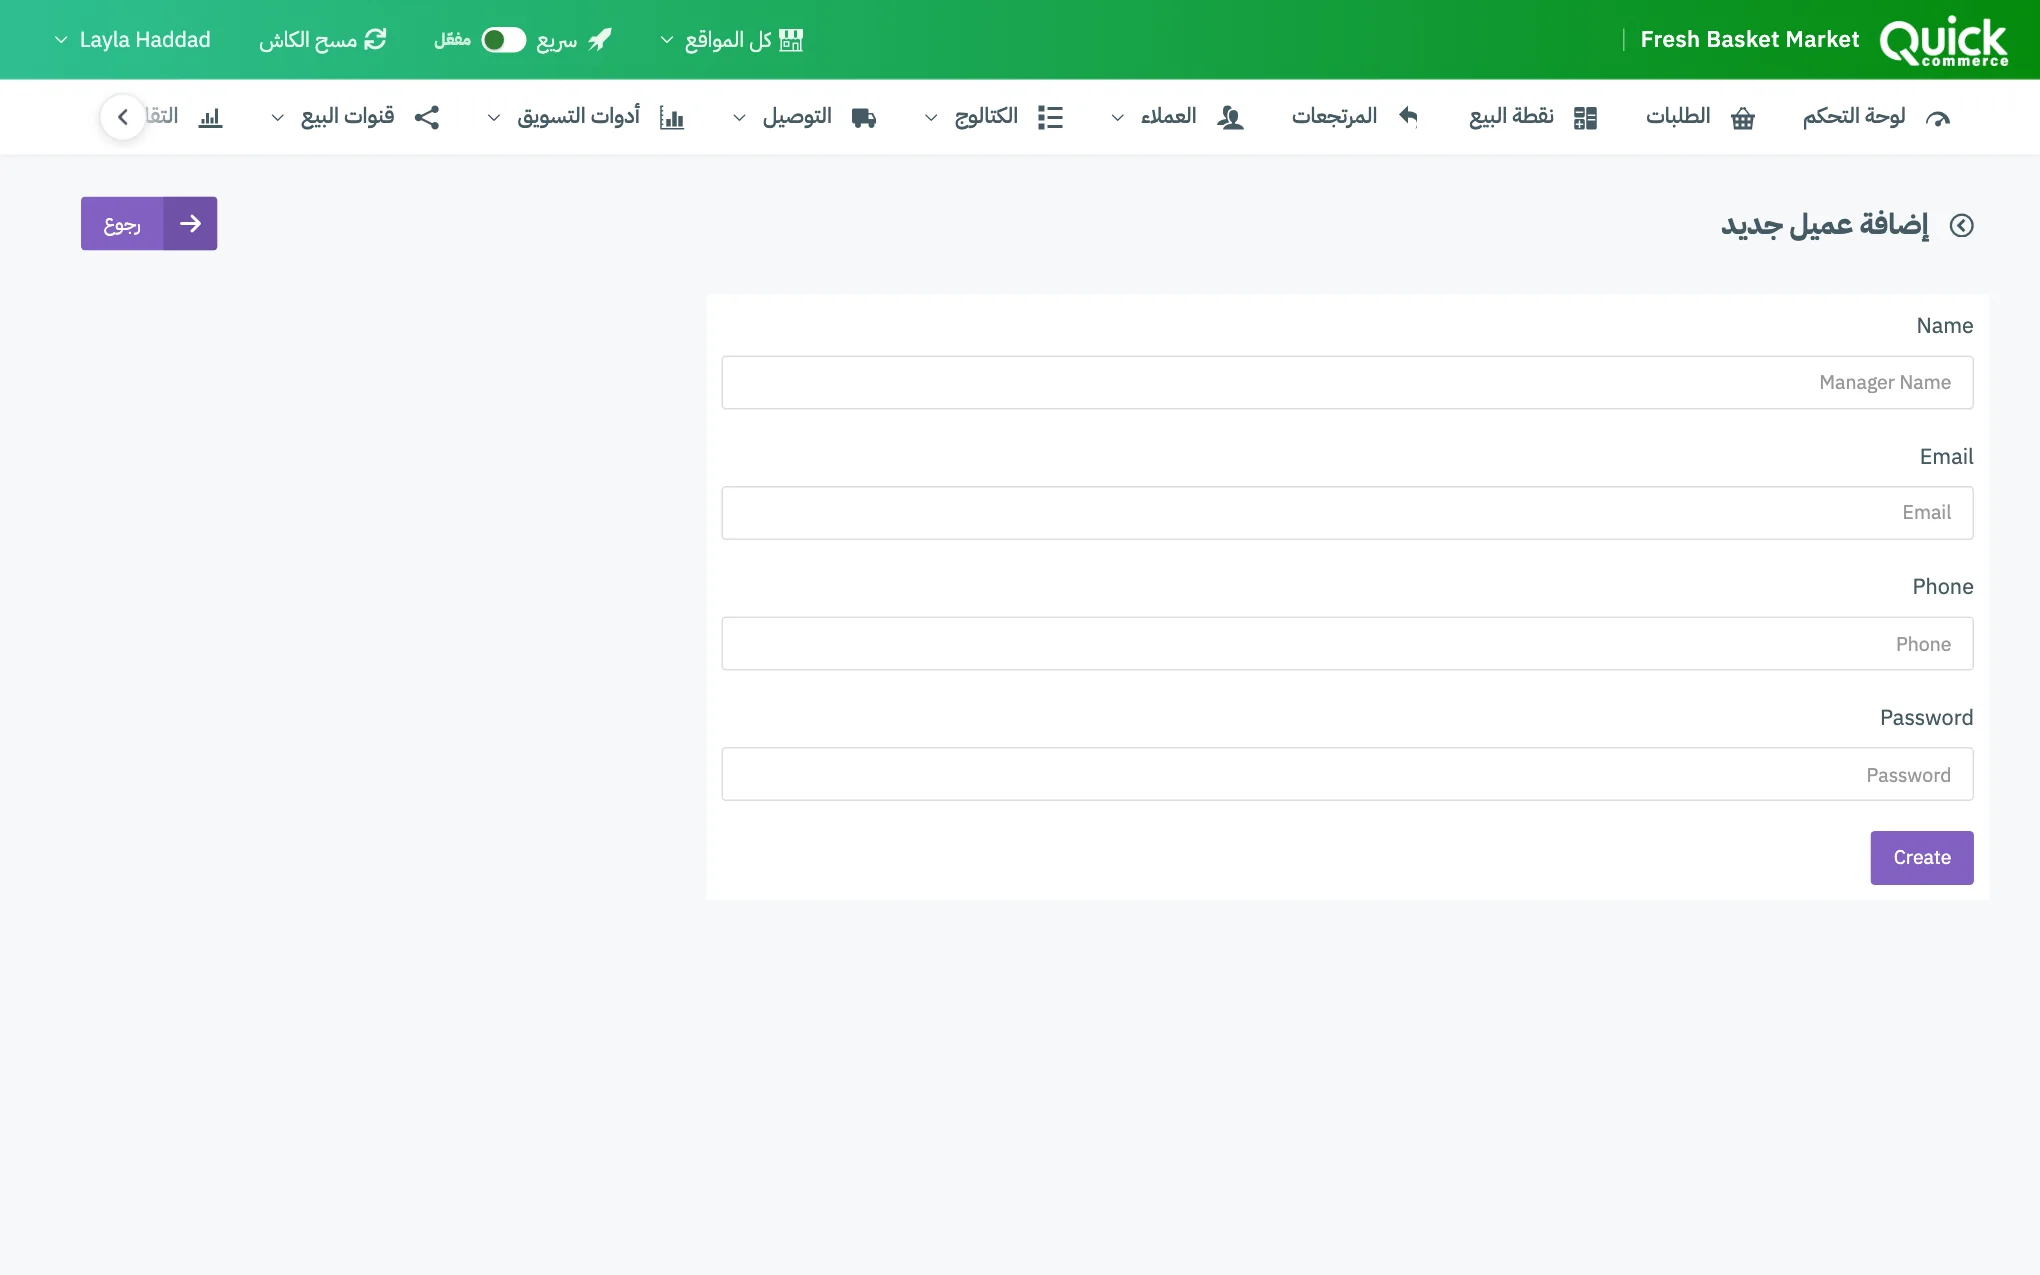Open the نقطة البيع point of sale tab
This screenshot has height=1275, width=2040.
tap(1533, 117)
